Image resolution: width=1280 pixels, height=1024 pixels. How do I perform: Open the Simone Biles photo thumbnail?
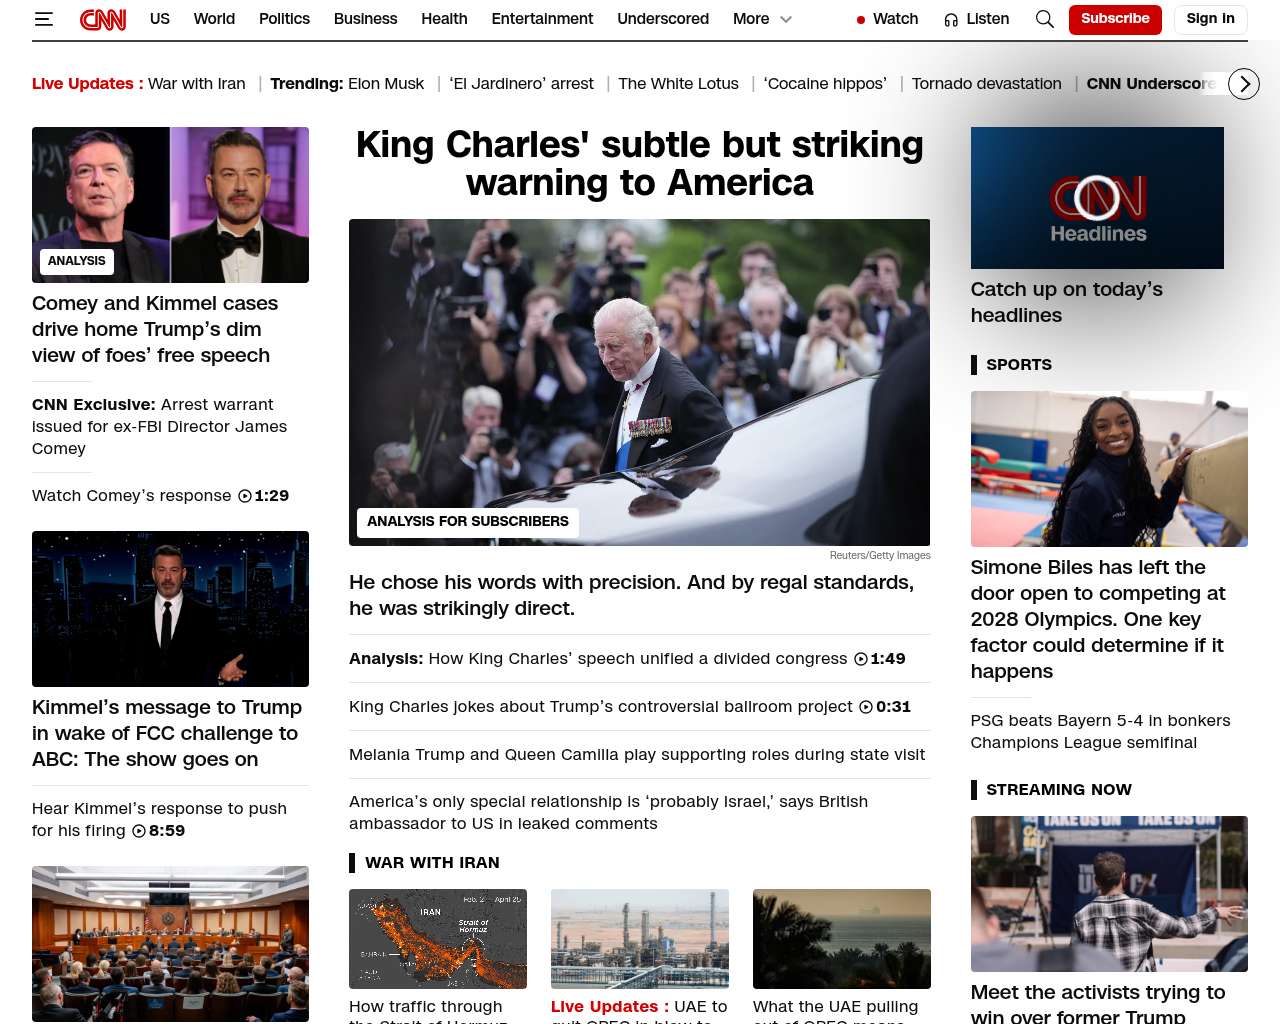click(1109, 469)
